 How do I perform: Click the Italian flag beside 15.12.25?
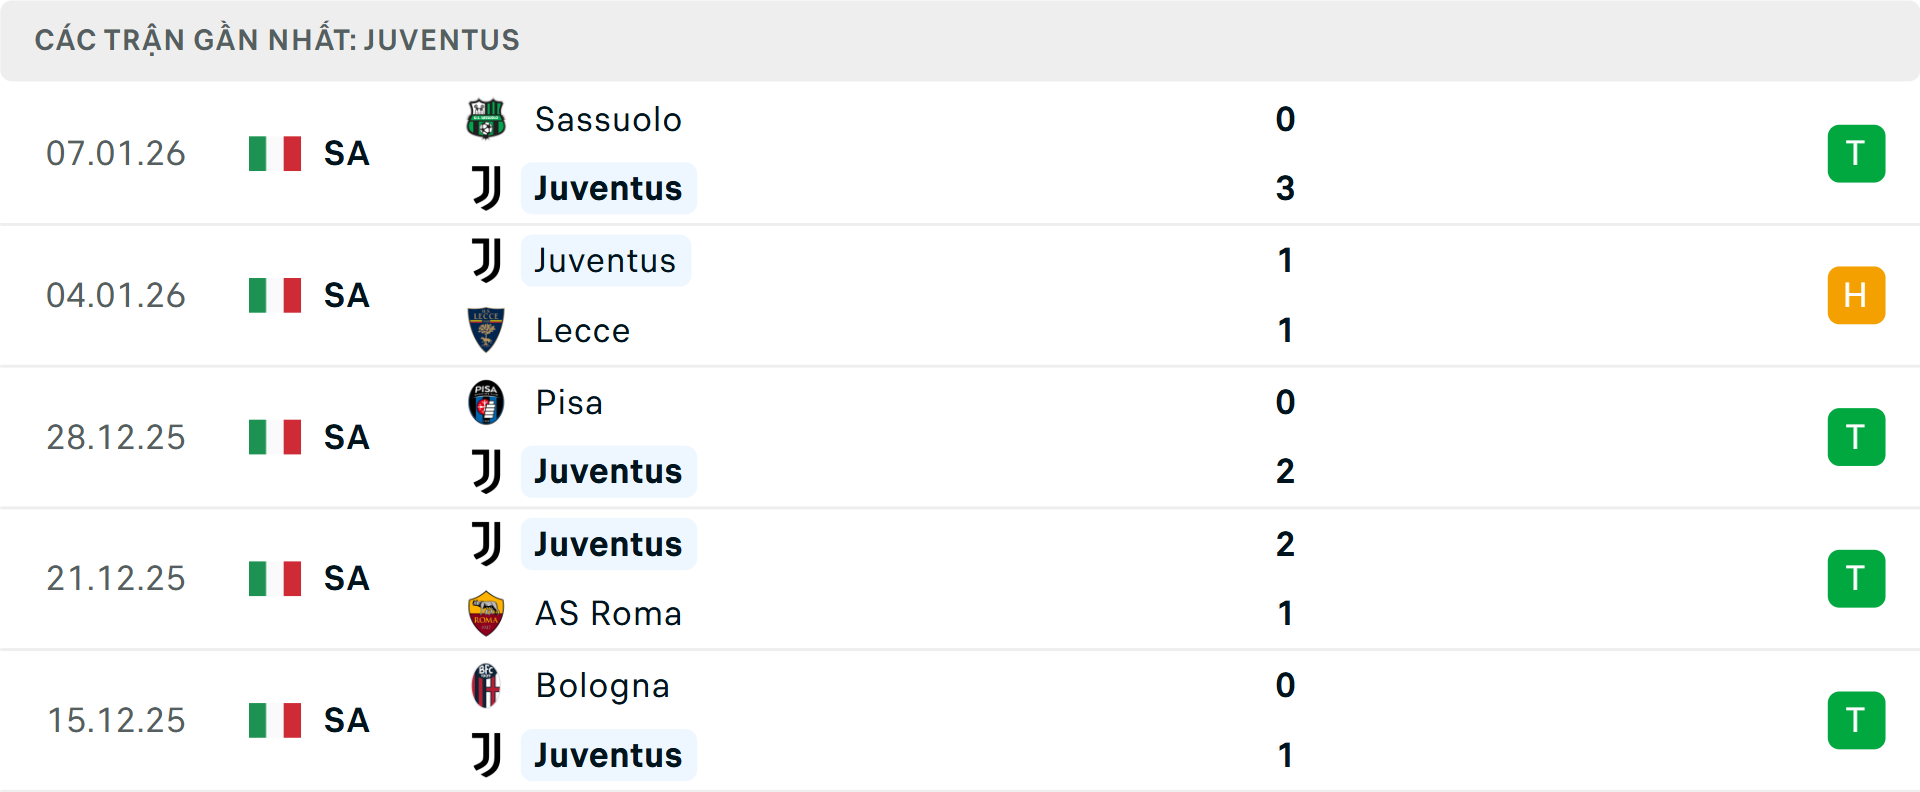coord(275,720)
